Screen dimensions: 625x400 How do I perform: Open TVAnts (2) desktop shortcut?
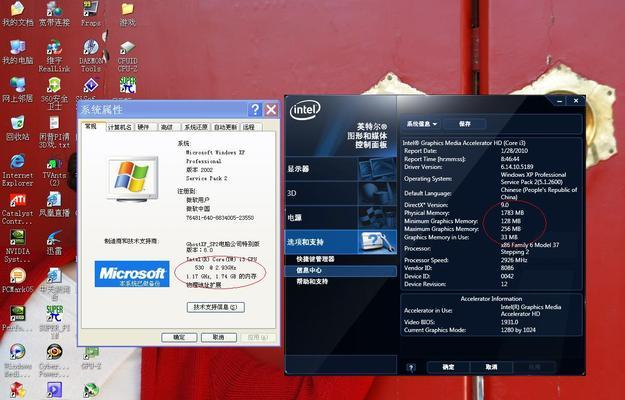54,172
